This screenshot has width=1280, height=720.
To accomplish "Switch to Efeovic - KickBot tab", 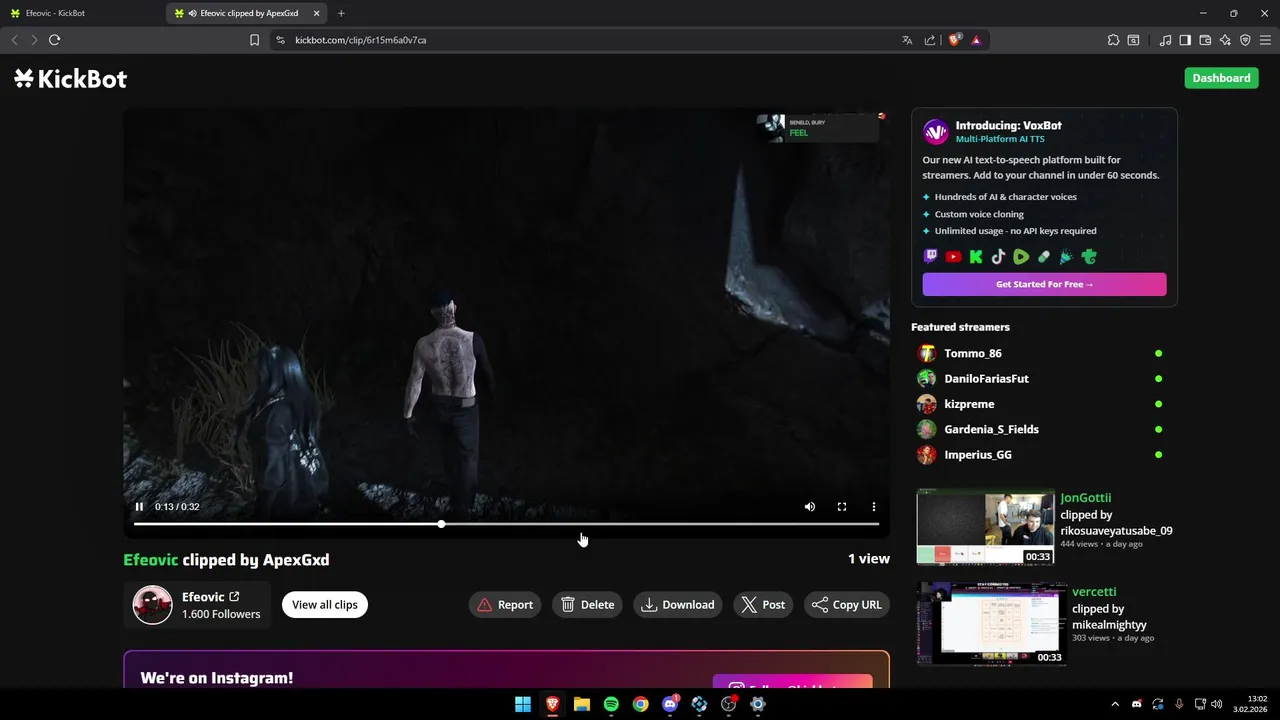I will pos(80,13).
